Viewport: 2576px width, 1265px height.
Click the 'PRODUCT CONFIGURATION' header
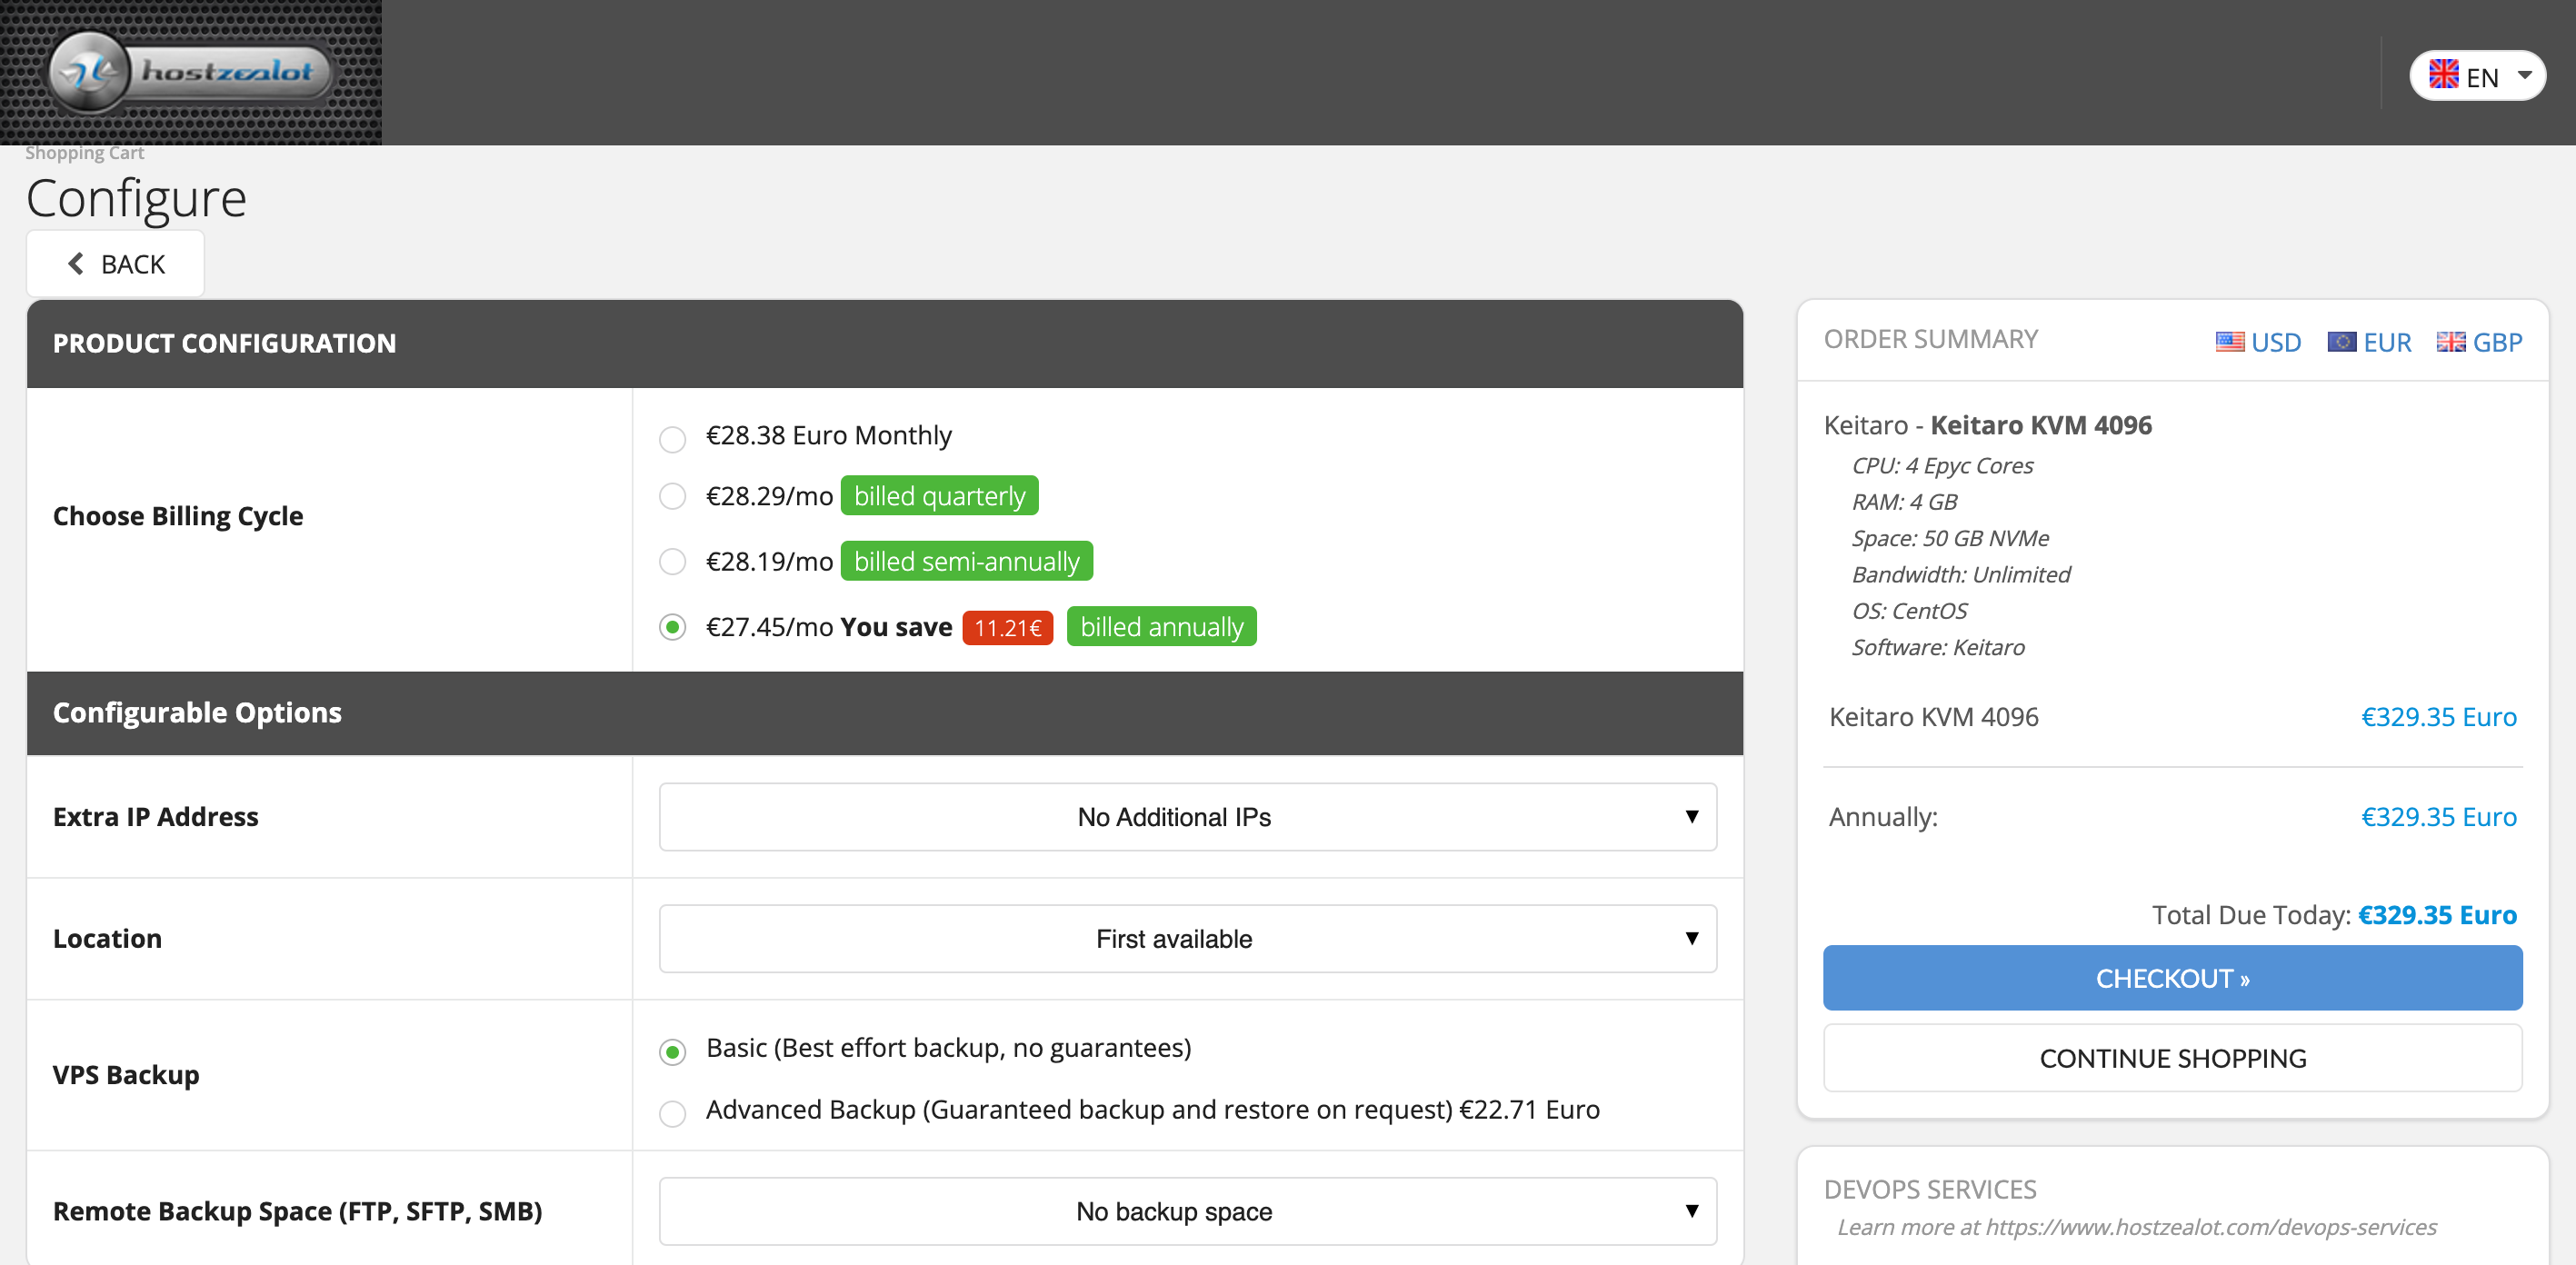224,344
